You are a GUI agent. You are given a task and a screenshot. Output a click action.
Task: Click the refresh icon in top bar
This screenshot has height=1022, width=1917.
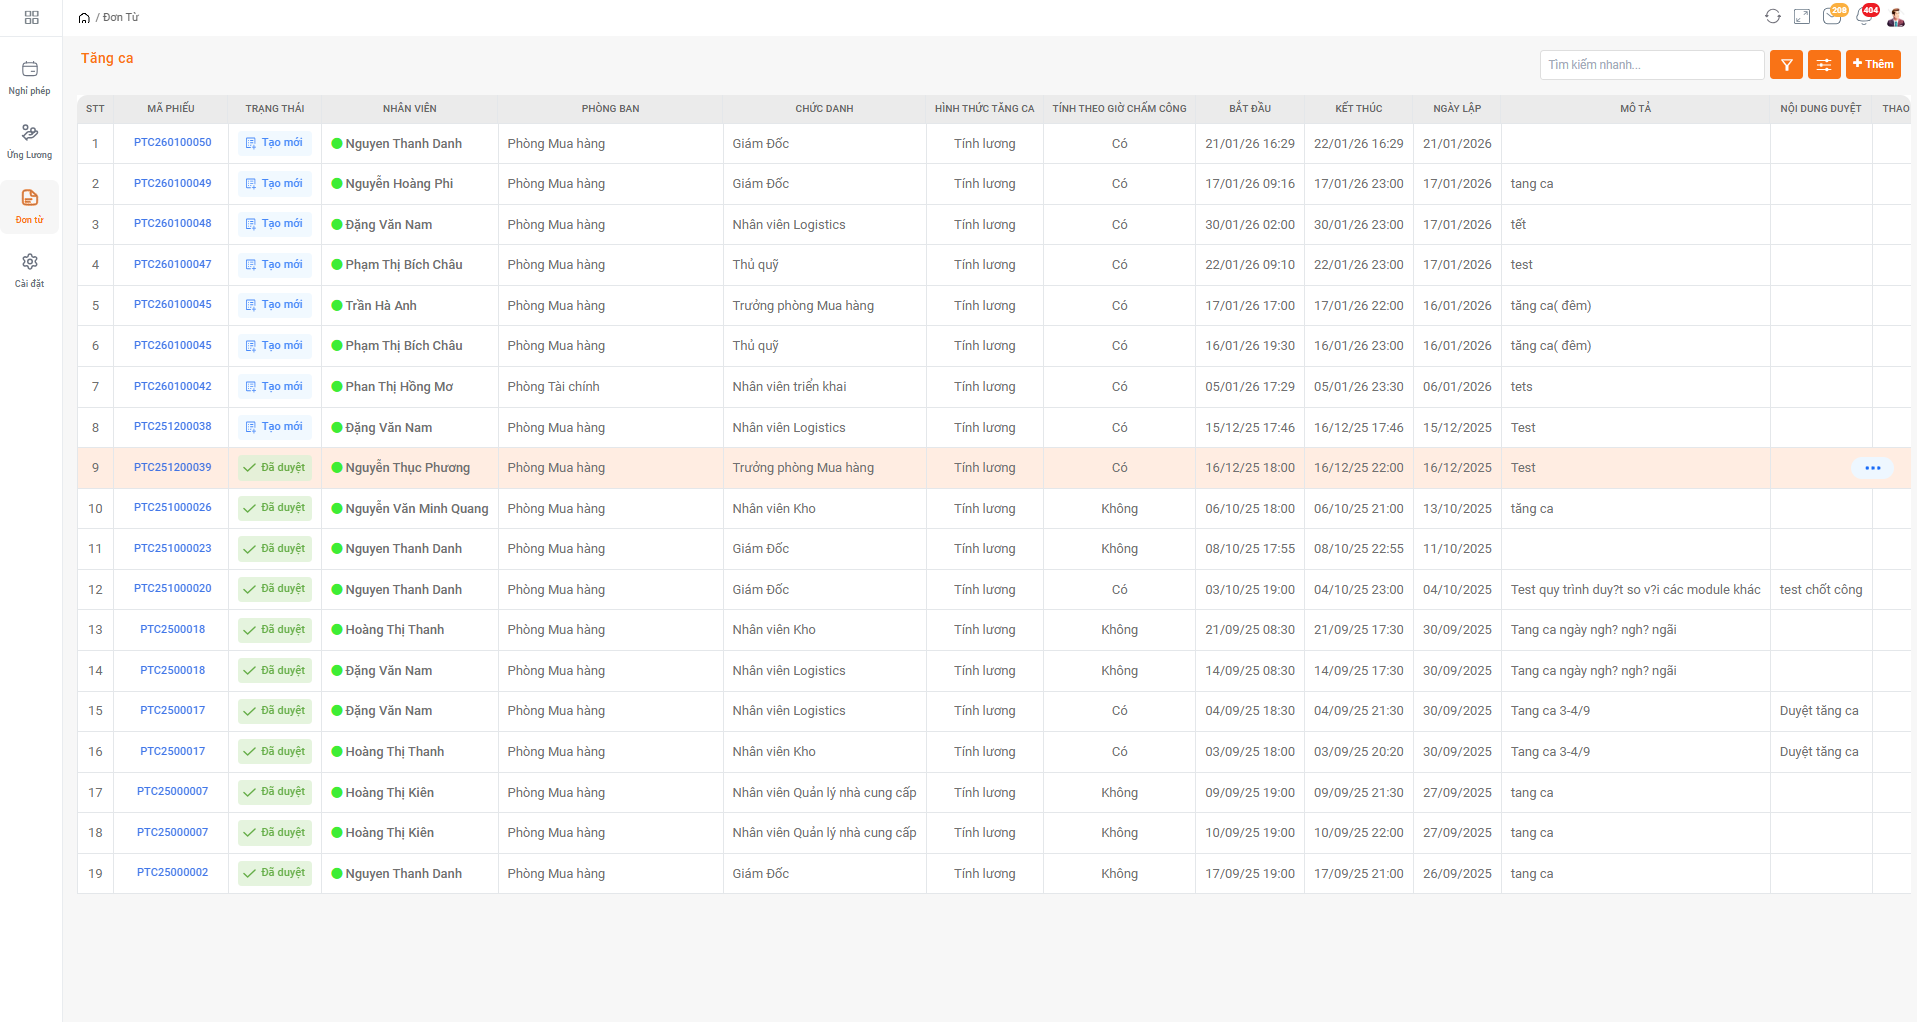coord(1772,17)
